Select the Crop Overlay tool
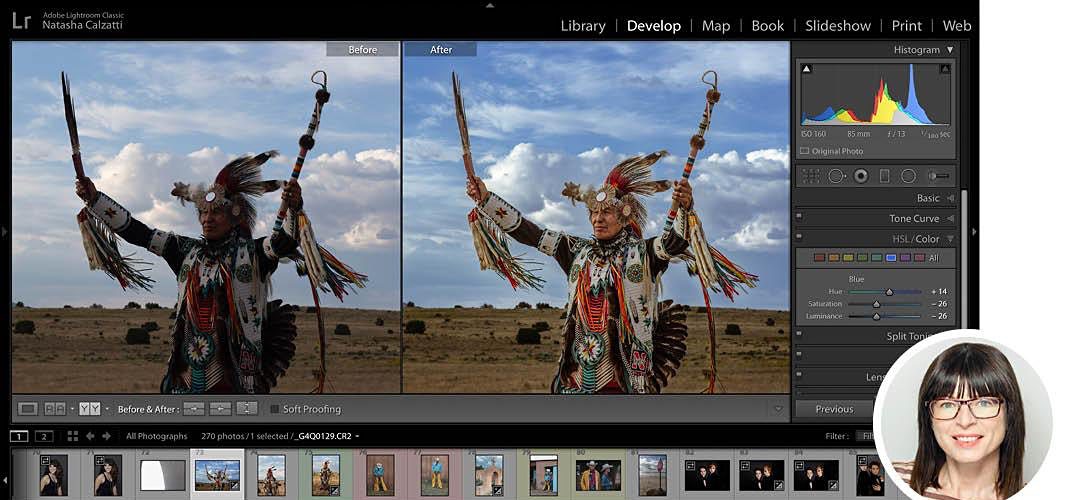Viewport: 1066px width, 500px height. click(x=811, y=176)
